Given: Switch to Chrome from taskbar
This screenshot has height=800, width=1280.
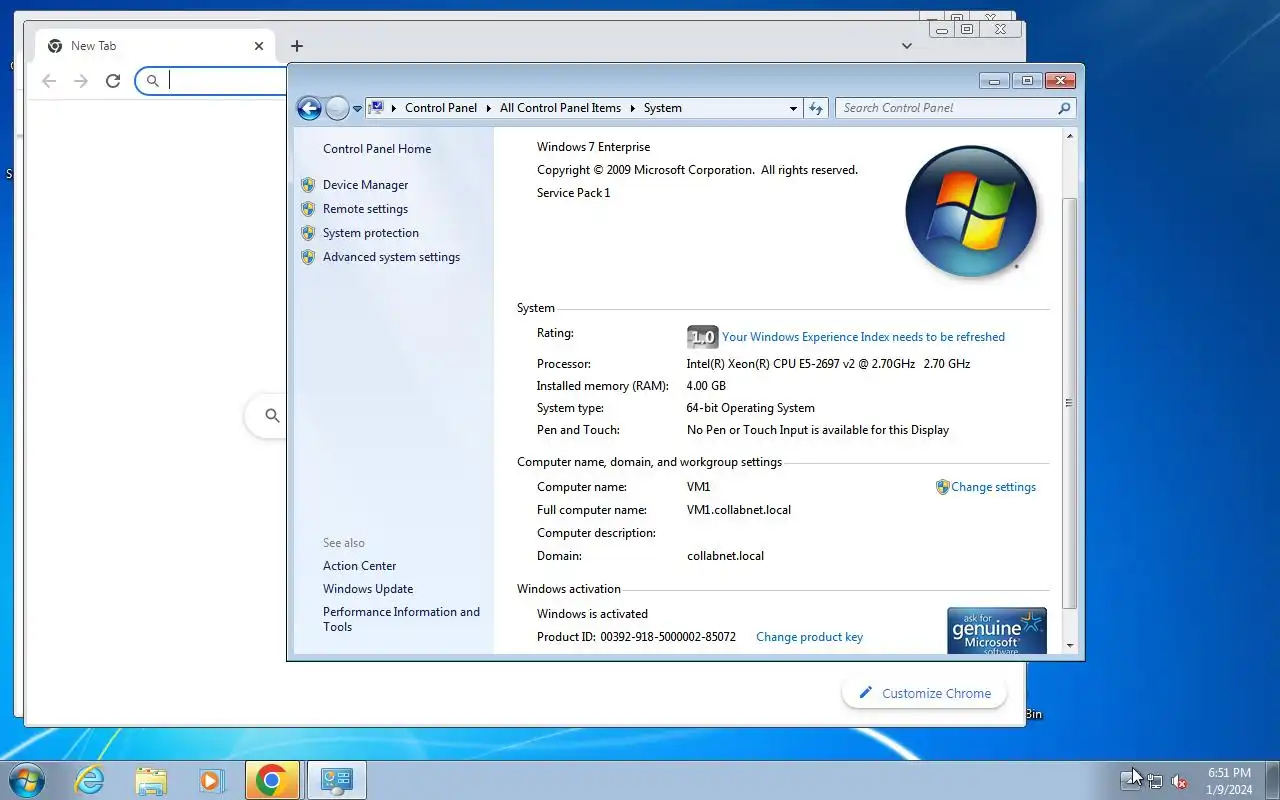Looking at the screenshot, I should 273,780.
